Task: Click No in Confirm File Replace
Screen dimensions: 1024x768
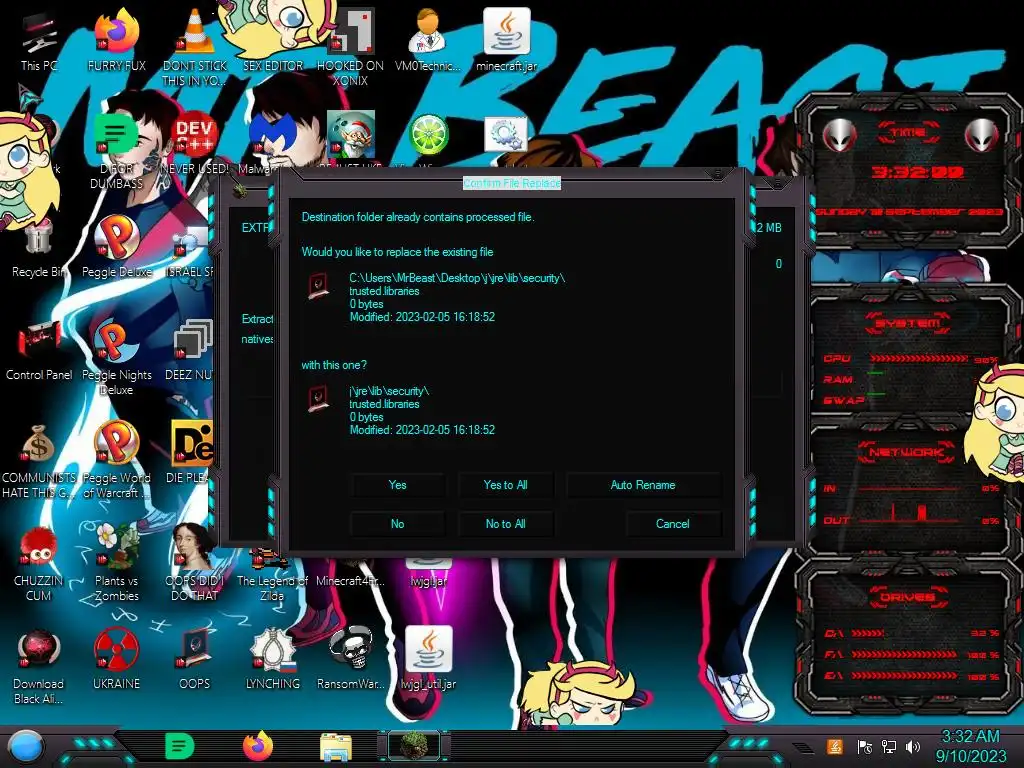Action: tap(397, 524)
